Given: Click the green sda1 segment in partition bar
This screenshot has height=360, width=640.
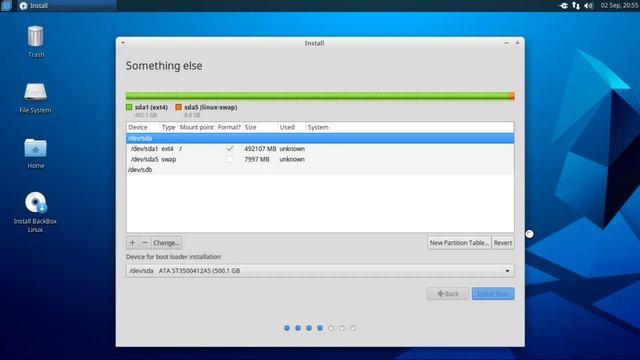Looking at the screenshot, I should coord(317,96).
